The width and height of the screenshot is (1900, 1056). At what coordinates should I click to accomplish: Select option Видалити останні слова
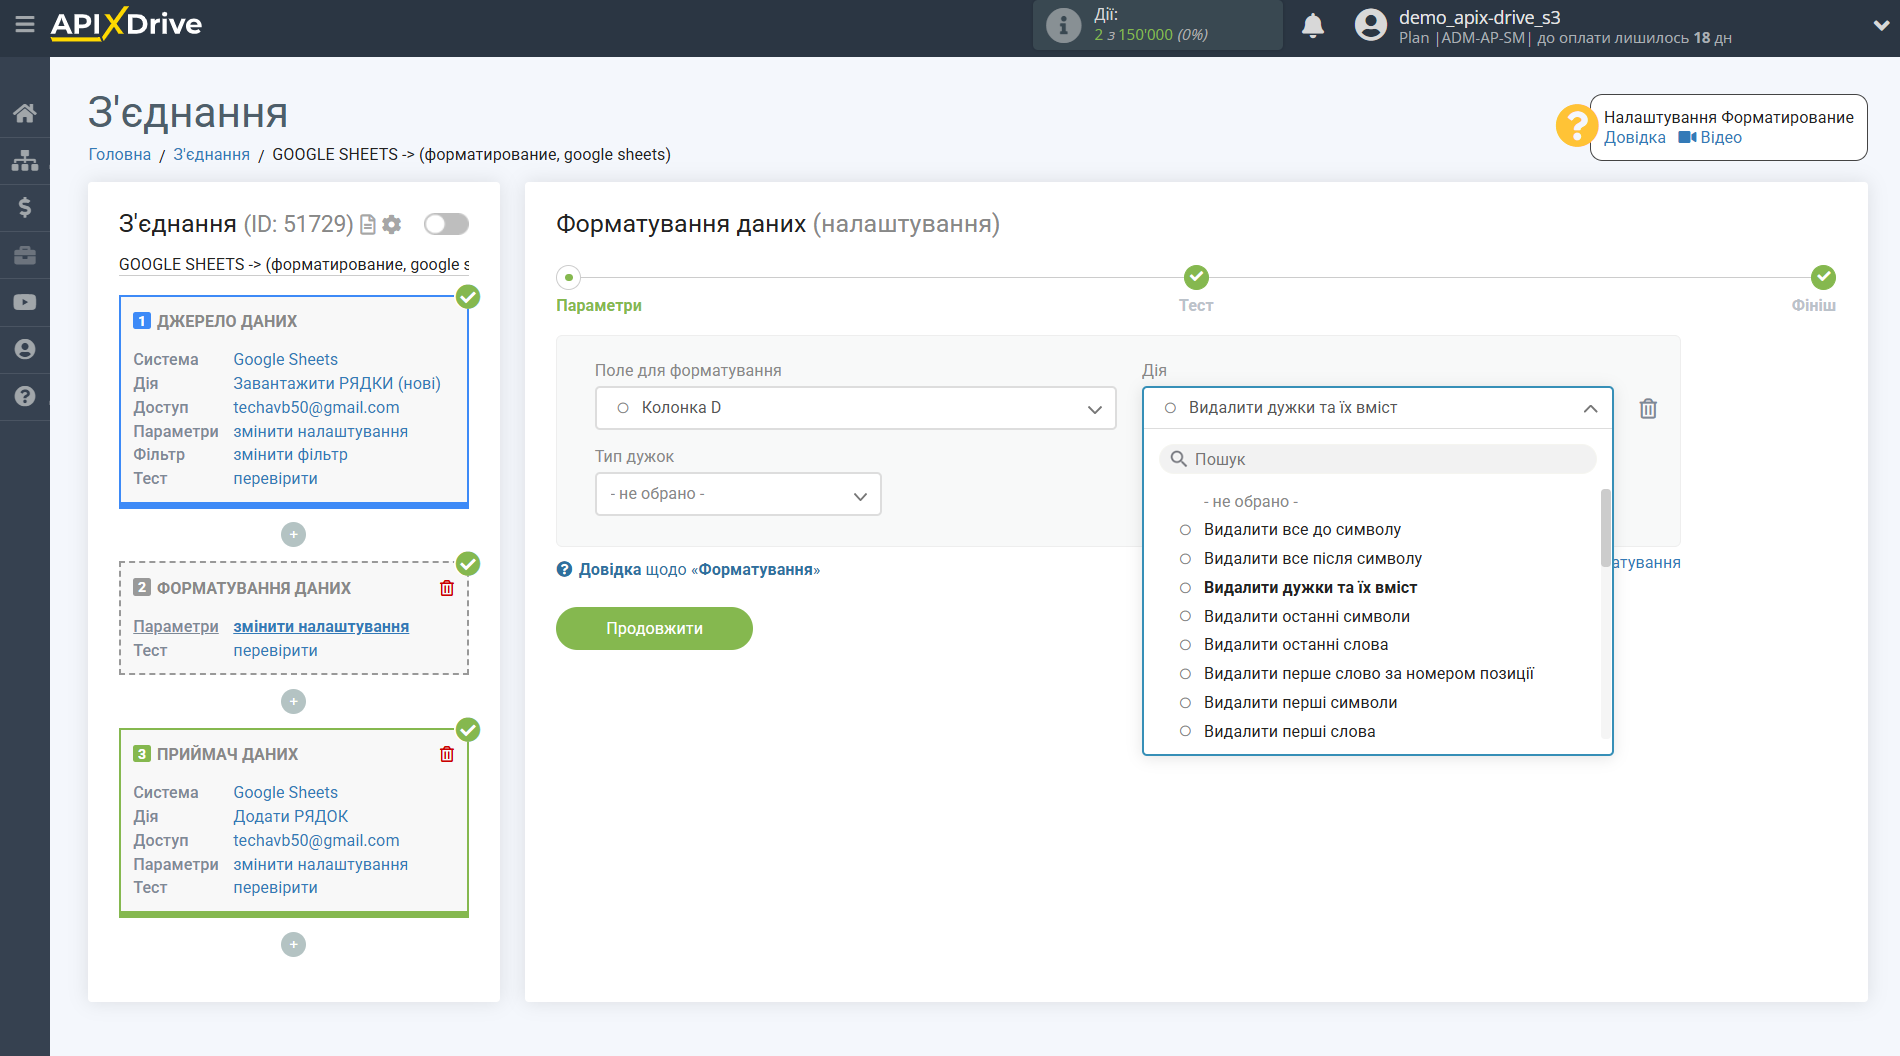[x=1295, y=645]
